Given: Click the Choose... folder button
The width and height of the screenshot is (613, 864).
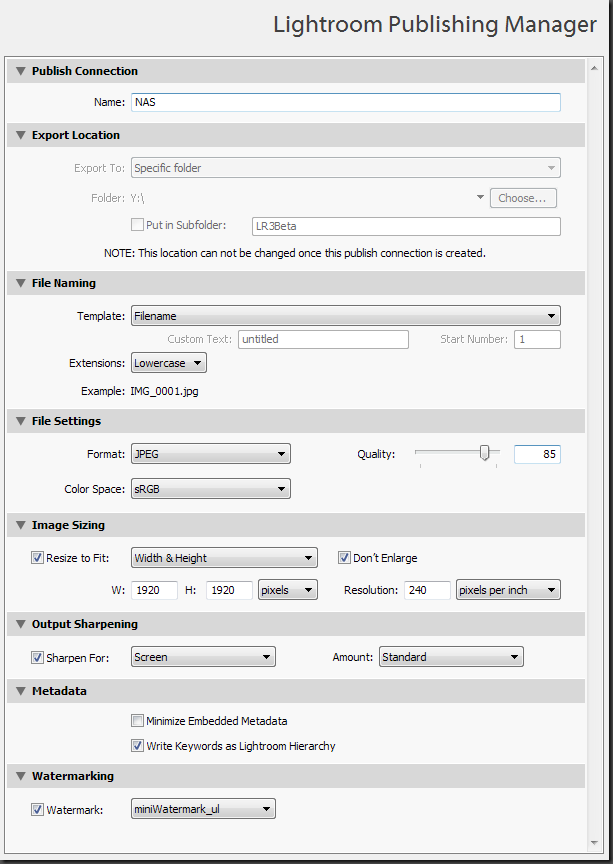Looking at the screenshot, I should (x=523, y=198).
